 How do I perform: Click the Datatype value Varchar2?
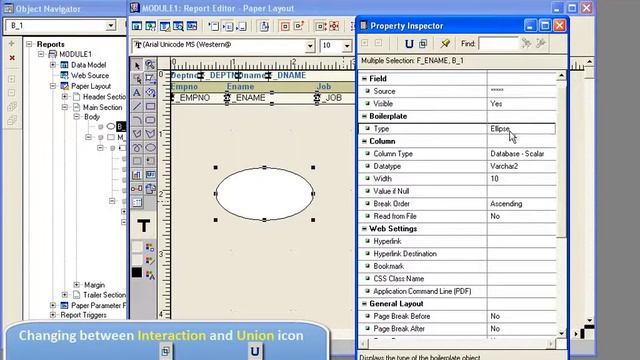pos(504,166)
